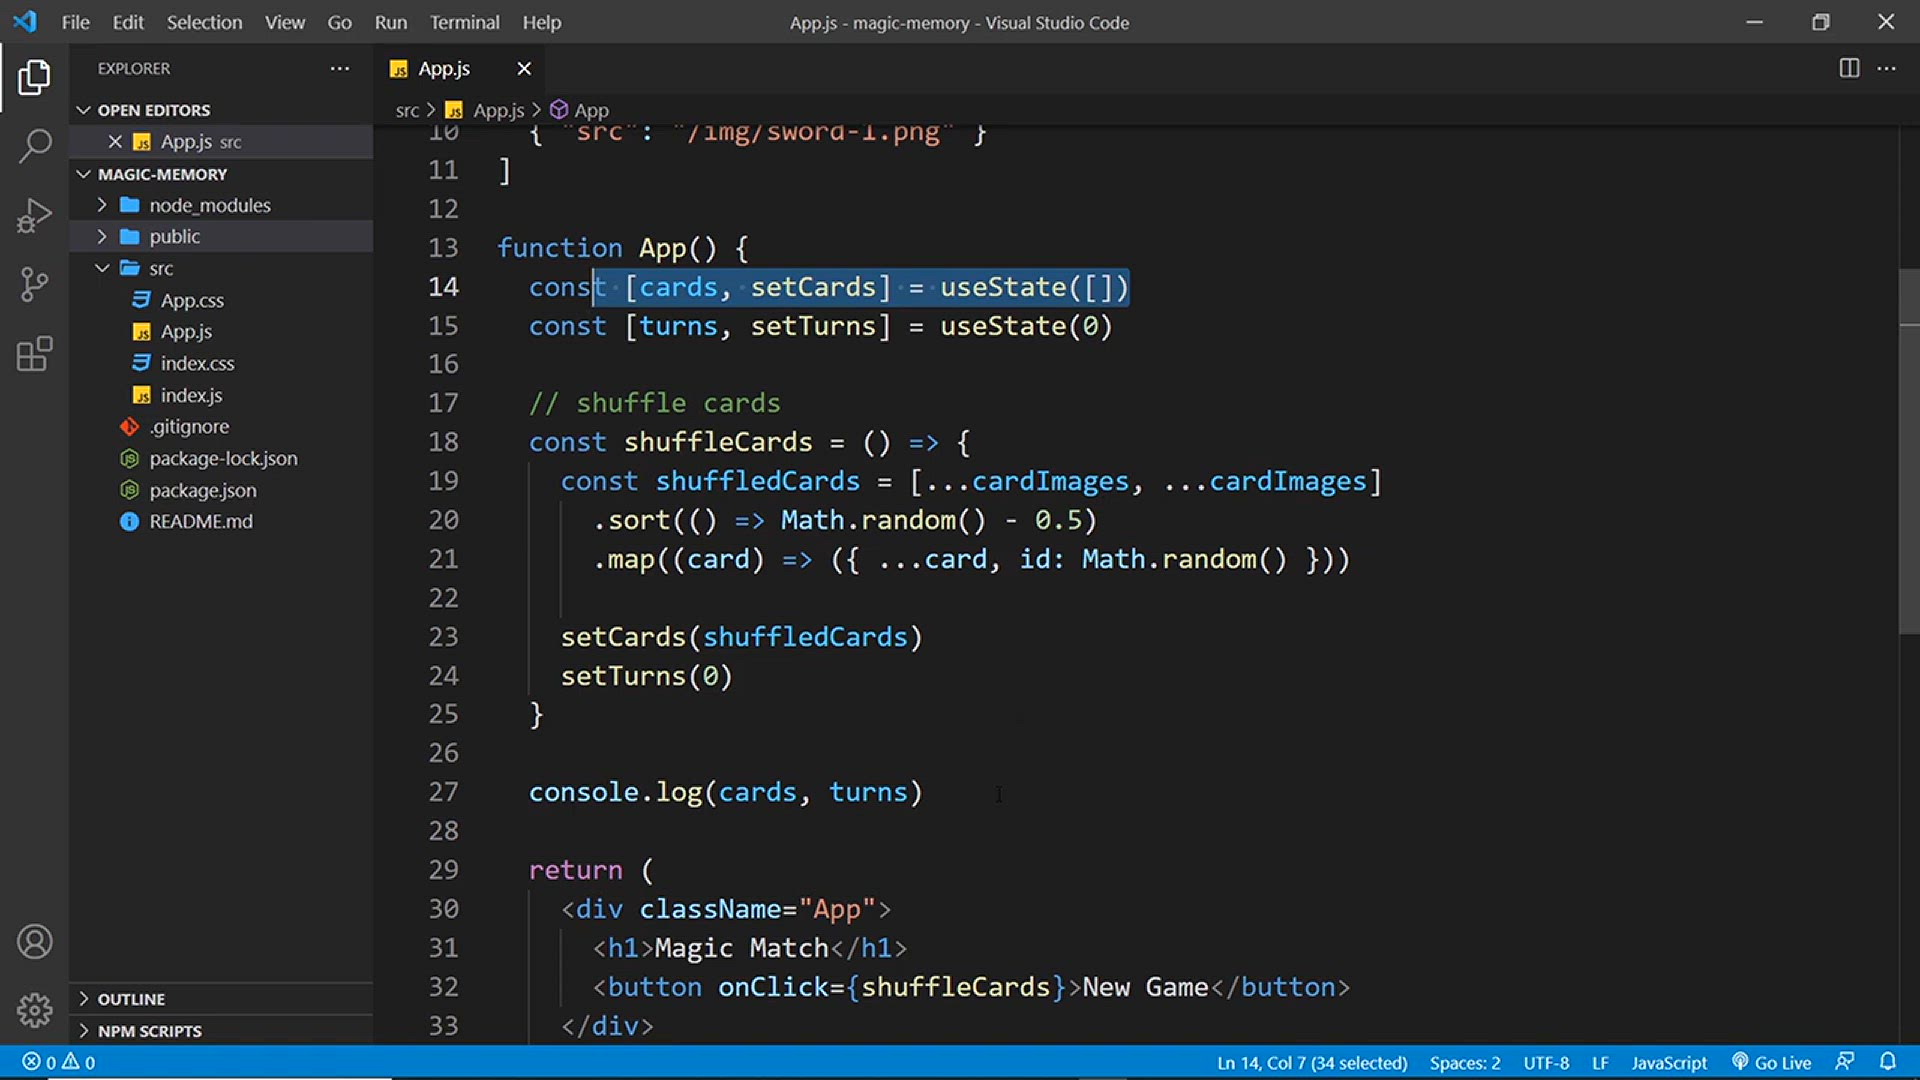This screenshot has height=1080, width=1920.
Task: Click the errors and warnings status indicator
Action: point(59,1062)
